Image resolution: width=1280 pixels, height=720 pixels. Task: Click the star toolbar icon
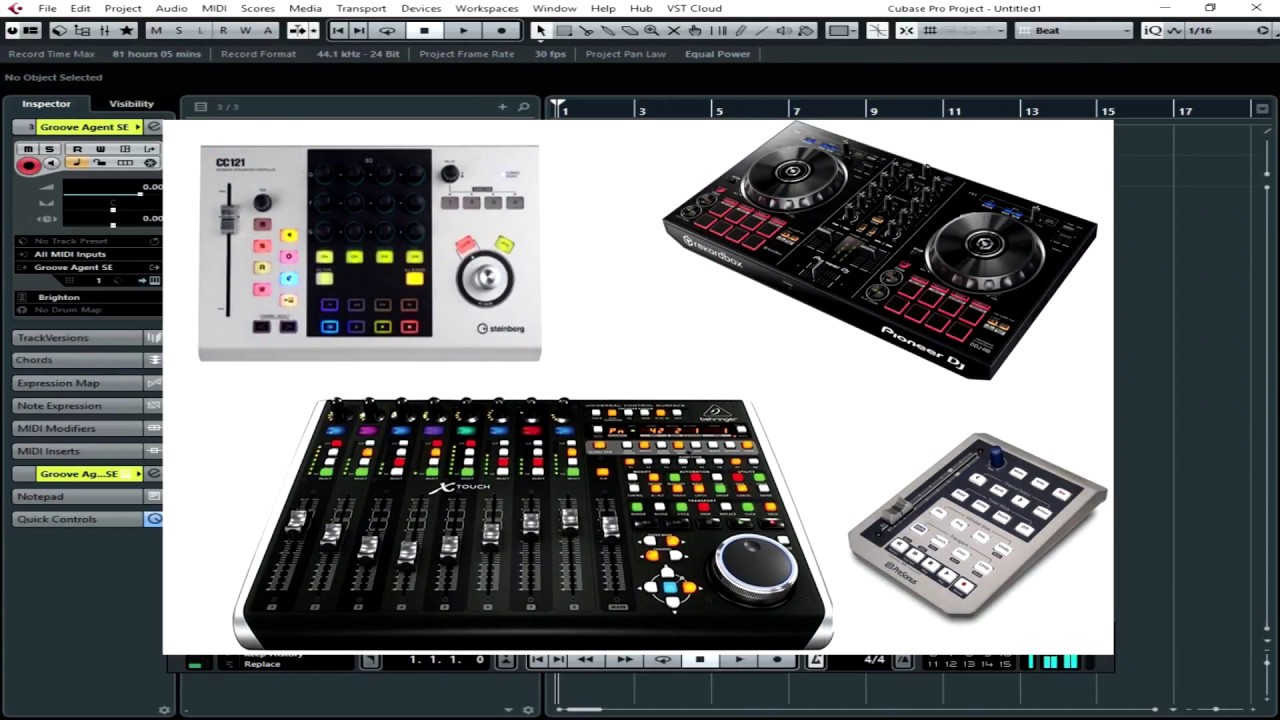click(x=126, y=31)
